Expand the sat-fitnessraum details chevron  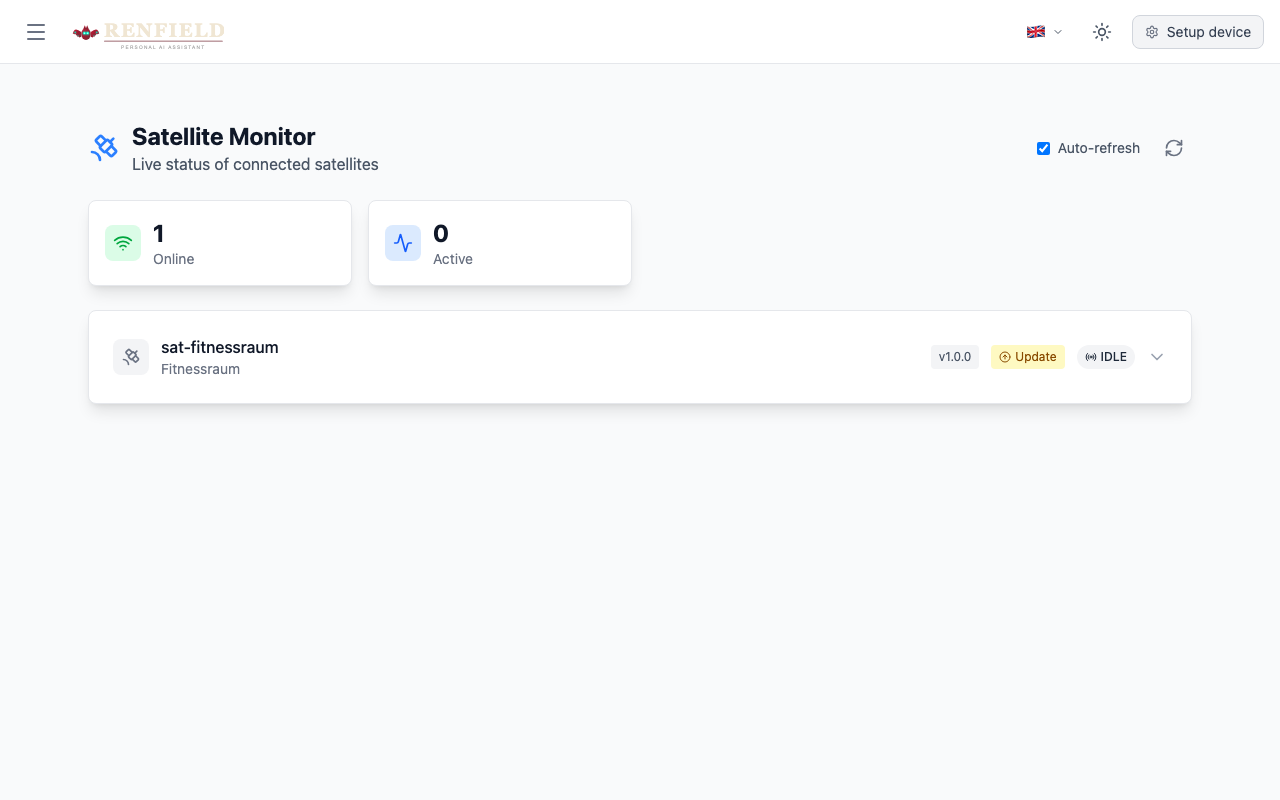coord(1157,357)
